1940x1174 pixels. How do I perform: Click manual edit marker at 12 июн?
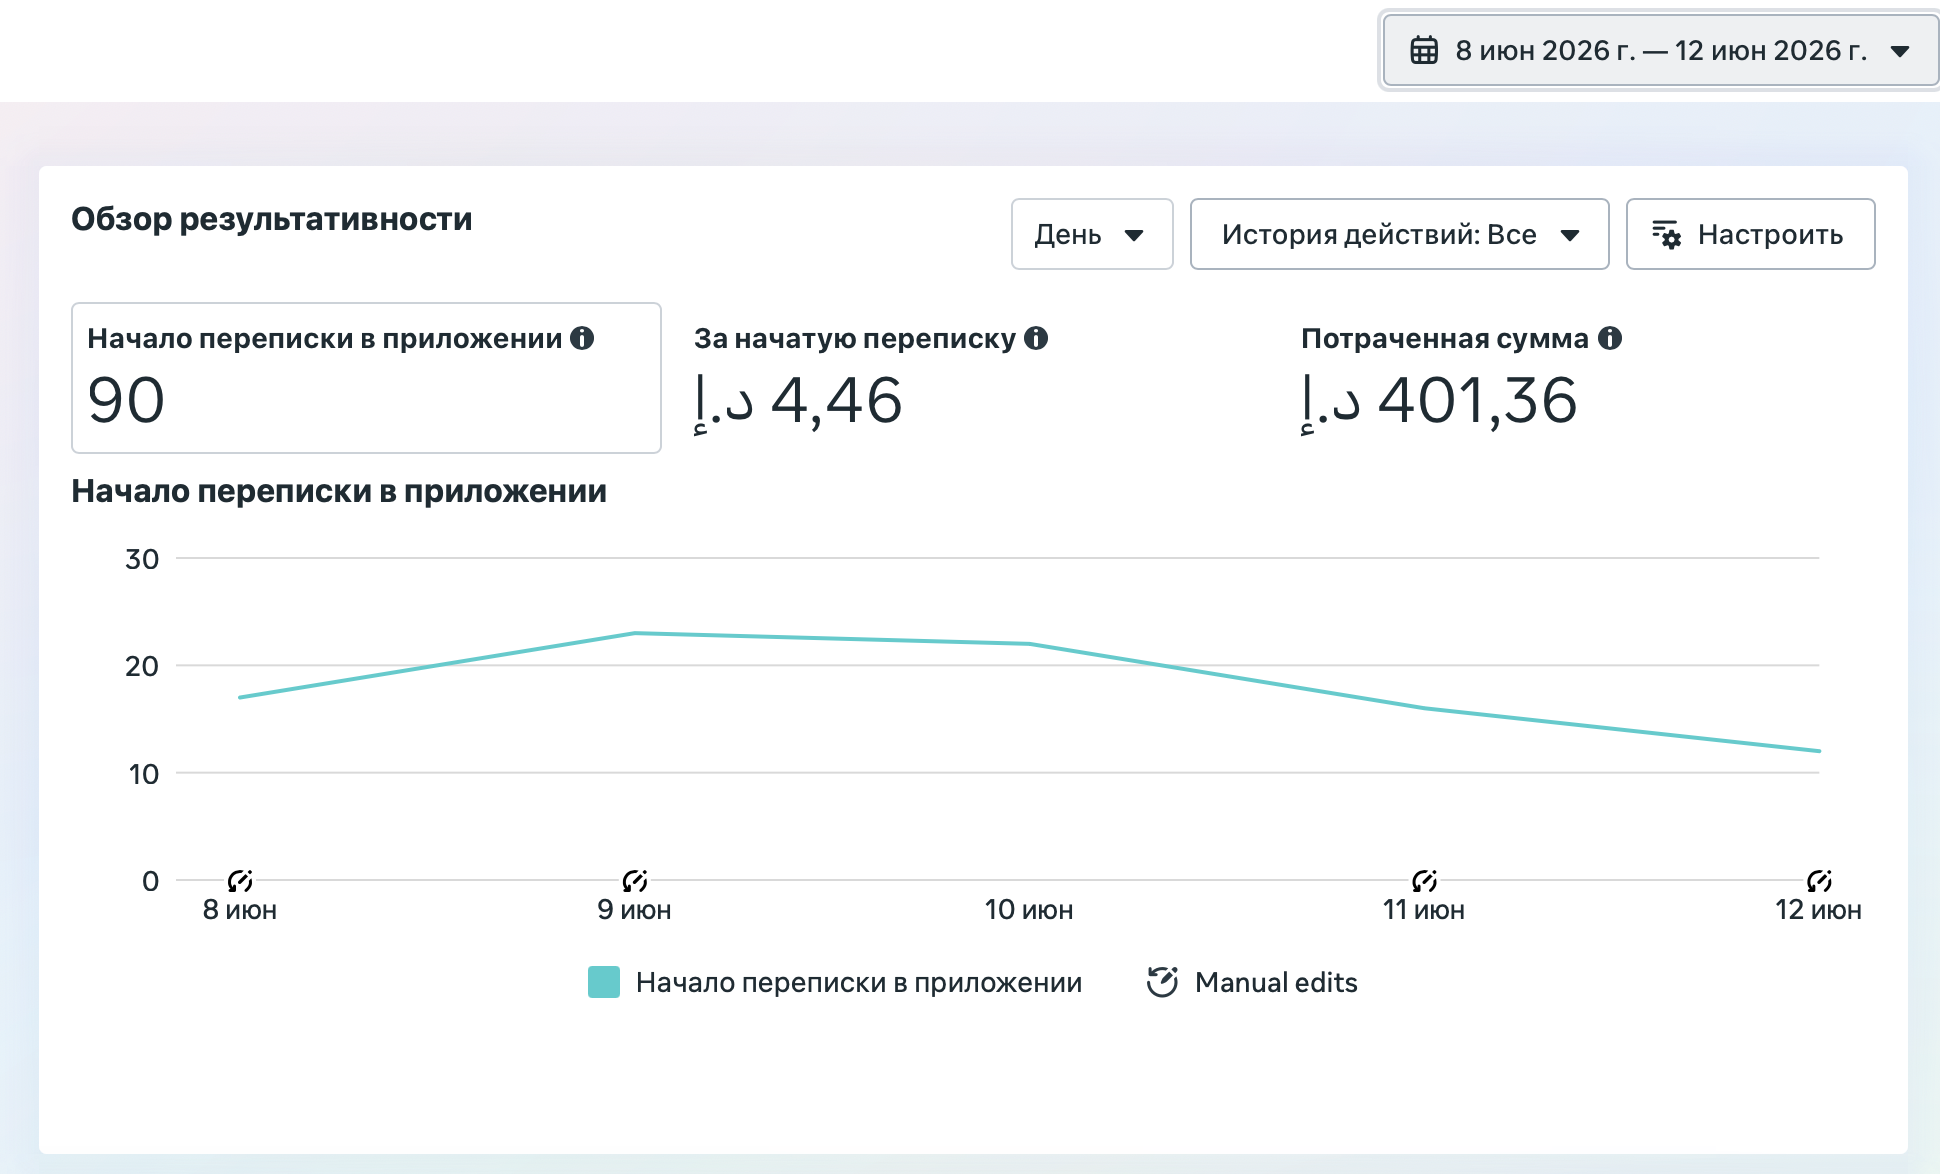pos(1819,880)
